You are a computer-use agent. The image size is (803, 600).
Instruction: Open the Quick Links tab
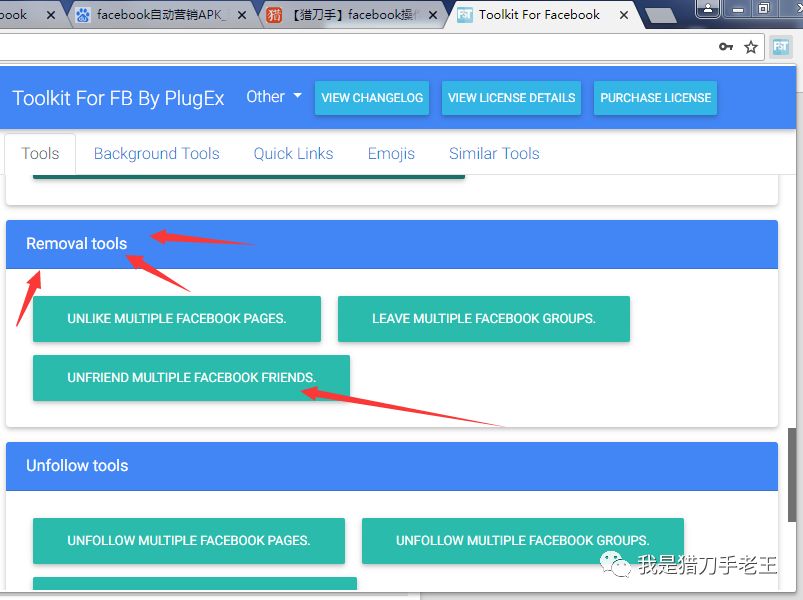click(293, 153)
